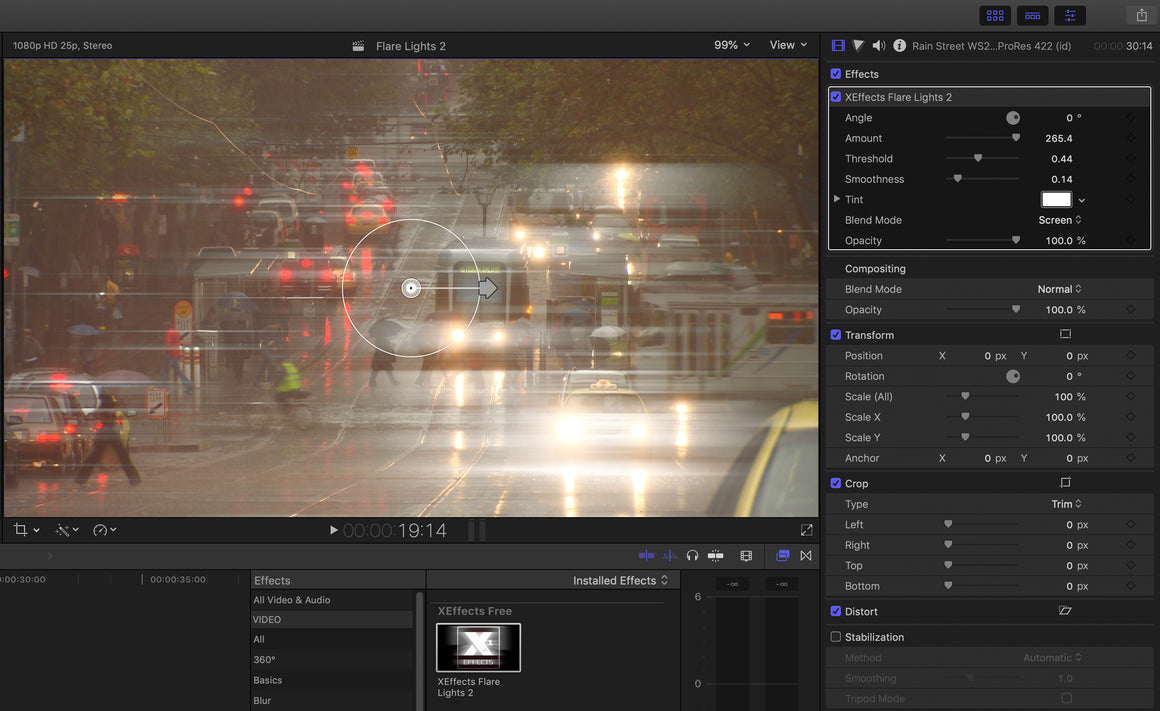Click the audio inspector speaker icon
The width and height of the screenshot is (1160, 711).
tap(878, 46)
